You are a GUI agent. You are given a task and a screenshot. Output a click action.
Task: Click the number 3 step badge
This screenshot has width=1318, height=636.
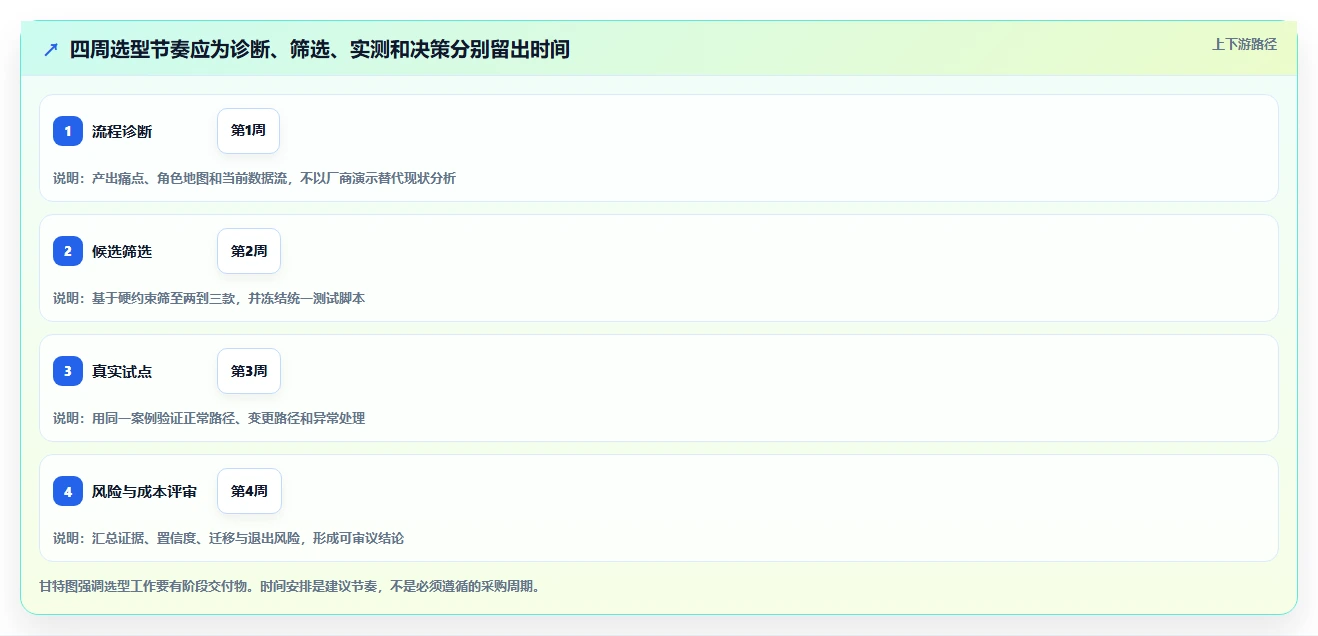click(x=68, y=371)
